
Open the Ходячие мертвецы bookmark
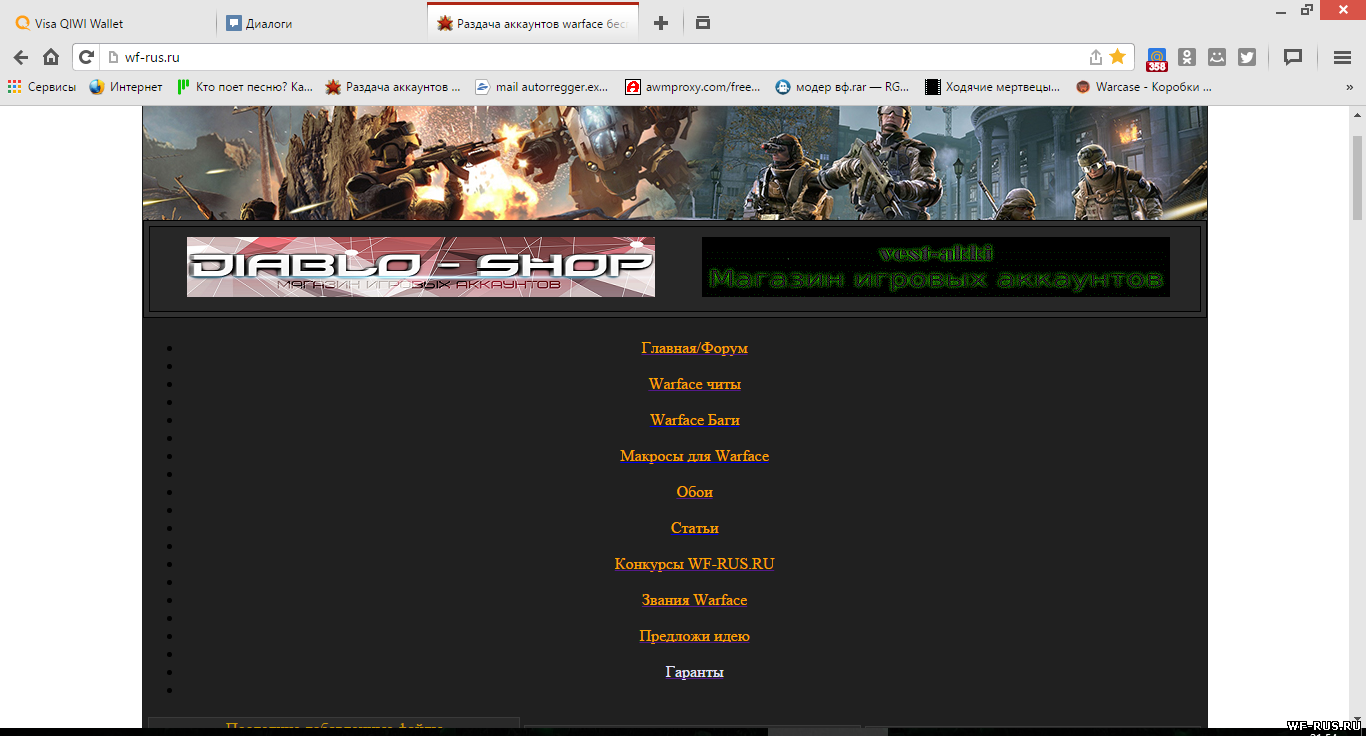pyautogui.click(x=993, y=87)
